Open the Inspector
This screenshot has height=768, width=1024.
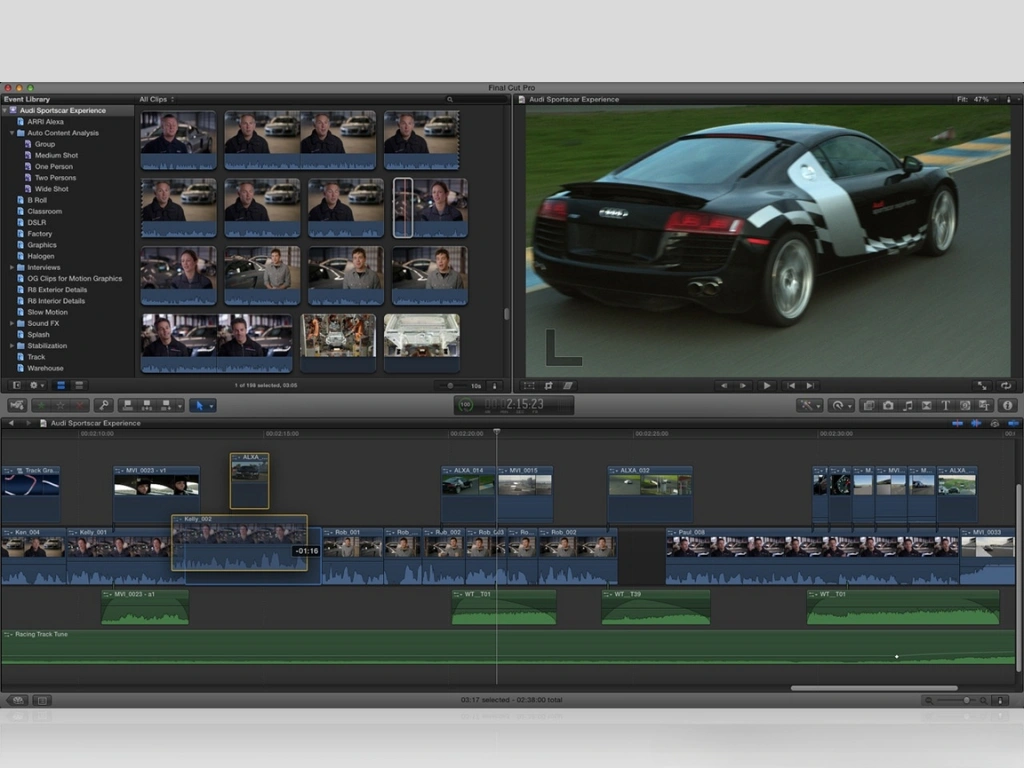[1008, 405]
